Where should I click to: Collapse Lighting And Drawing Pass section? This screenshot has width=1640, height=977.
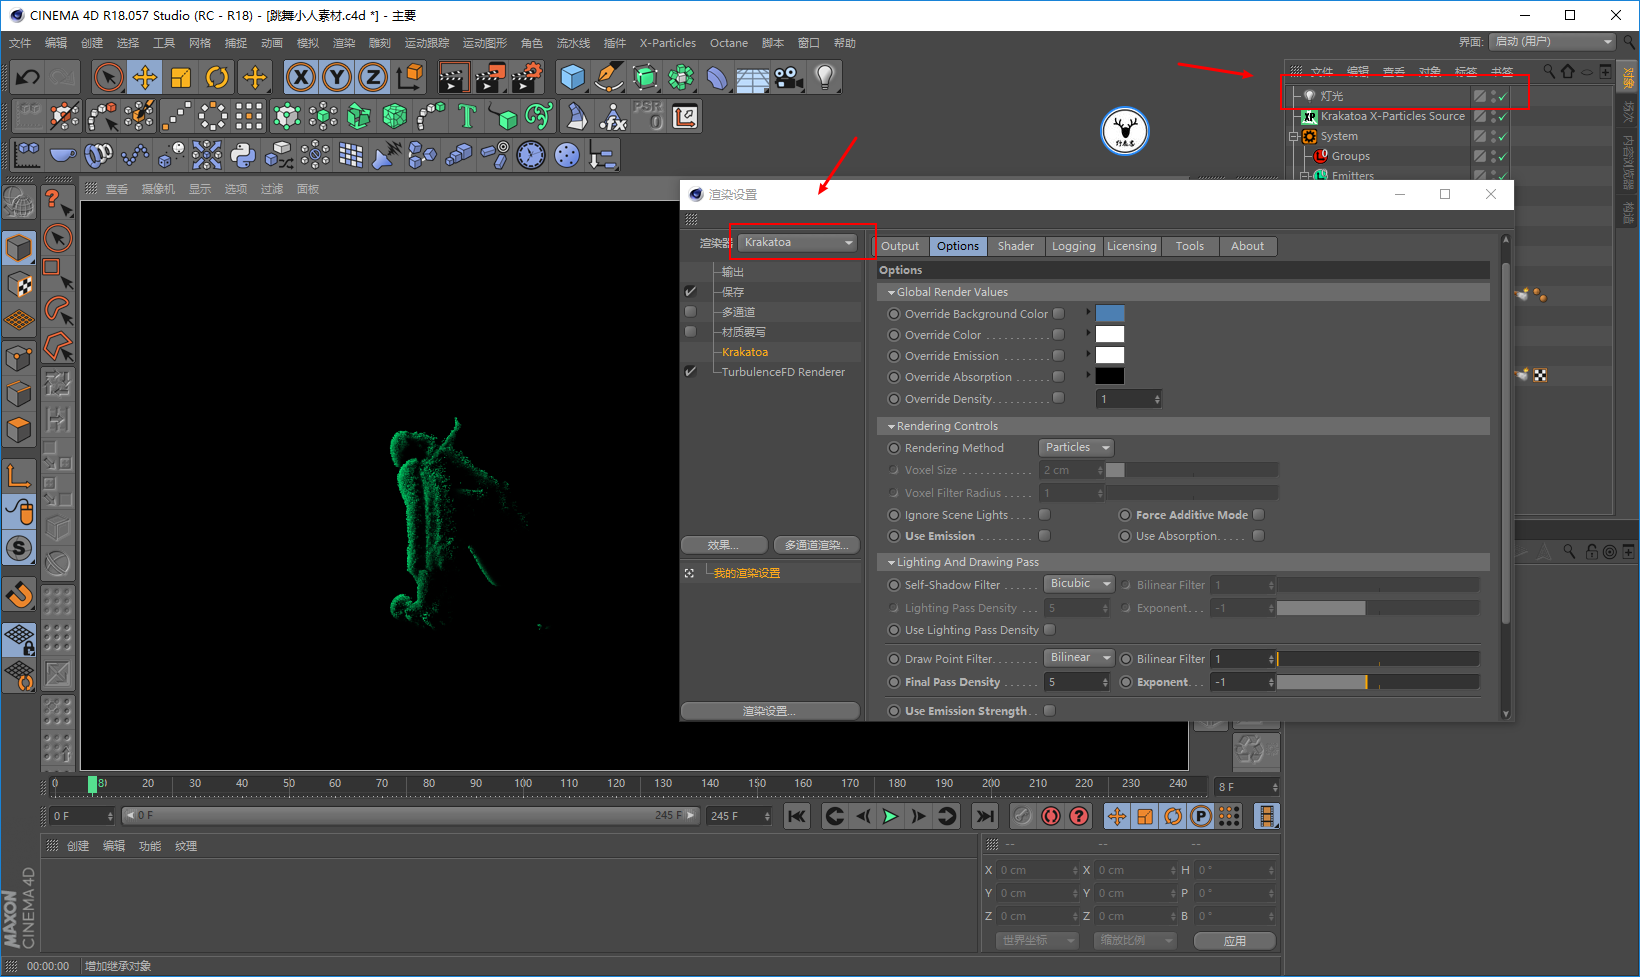click(891, 563)
